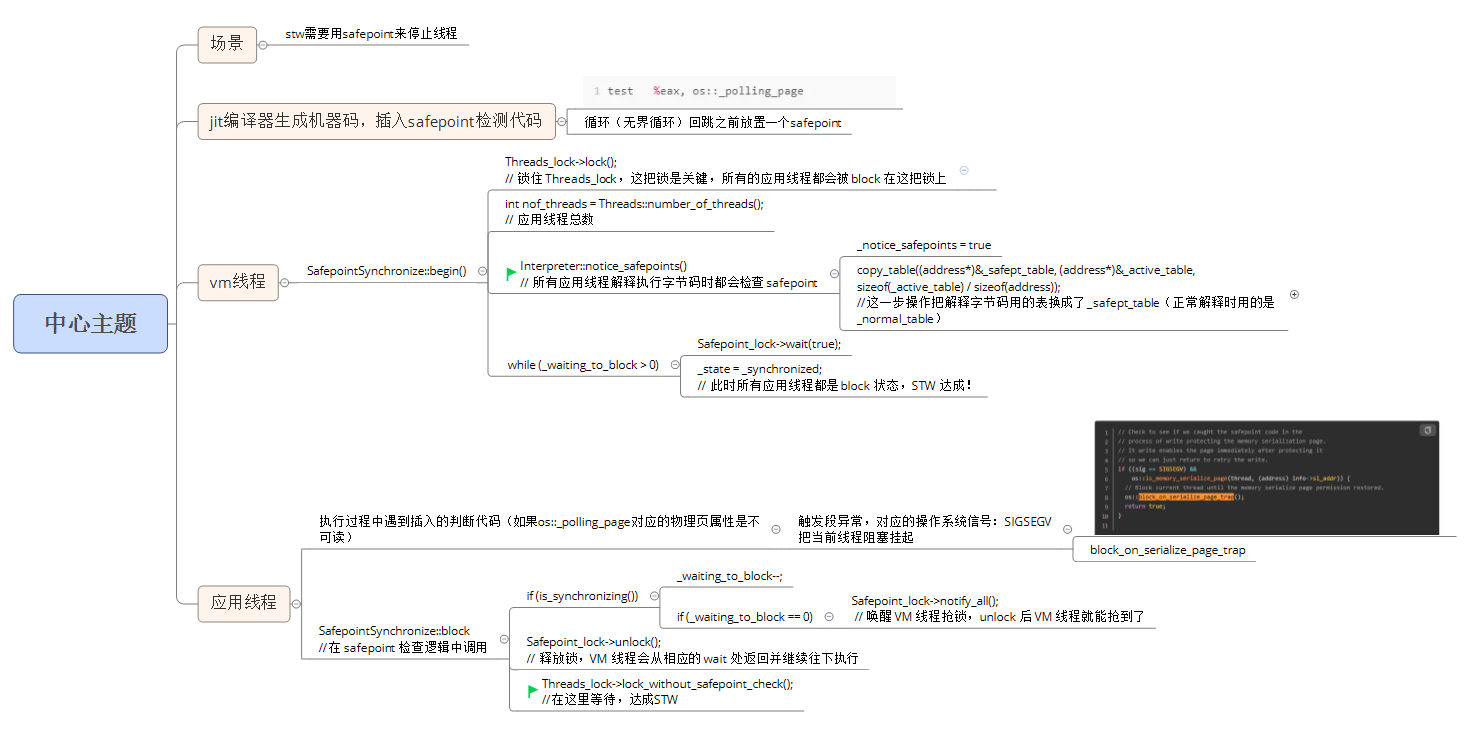Collapse the if (_waiting_to_block == 0) node
The height and width of the screenshot is (738, 1477).
[829, 617]
